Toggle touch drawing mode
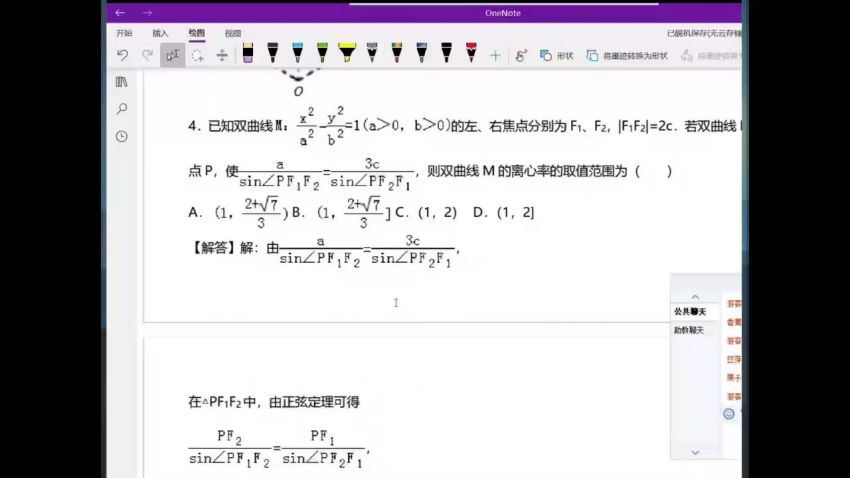The height and width of the screenshot is (478, 850). pyautogui.click(x=521, y=55)
